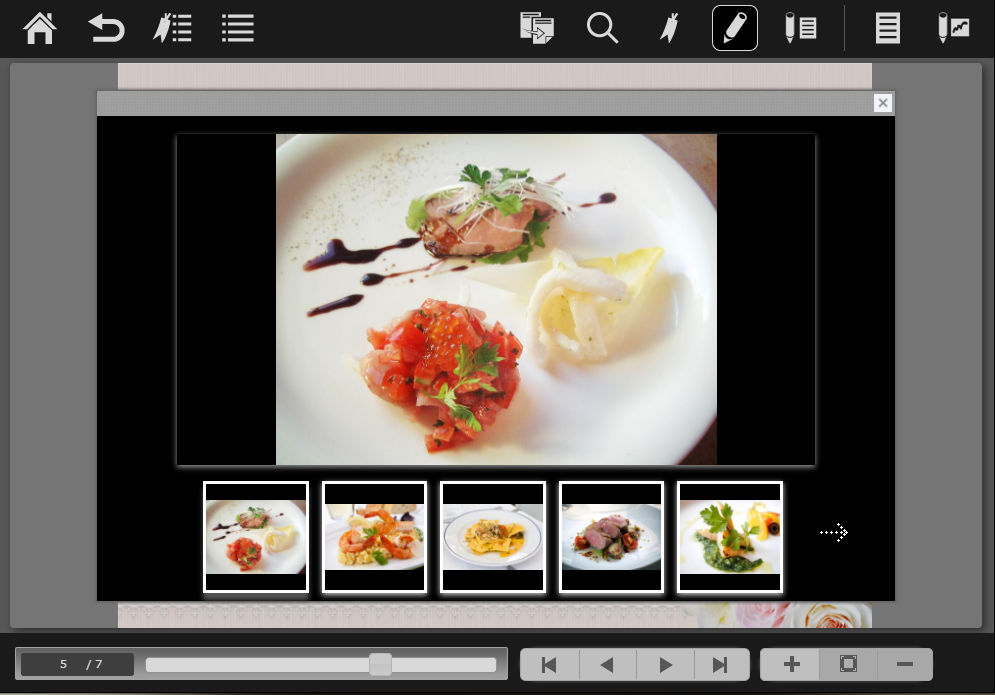The image size is (995, 695).
Task: Open the text view lines icon
Action: (x=887, y=28)
